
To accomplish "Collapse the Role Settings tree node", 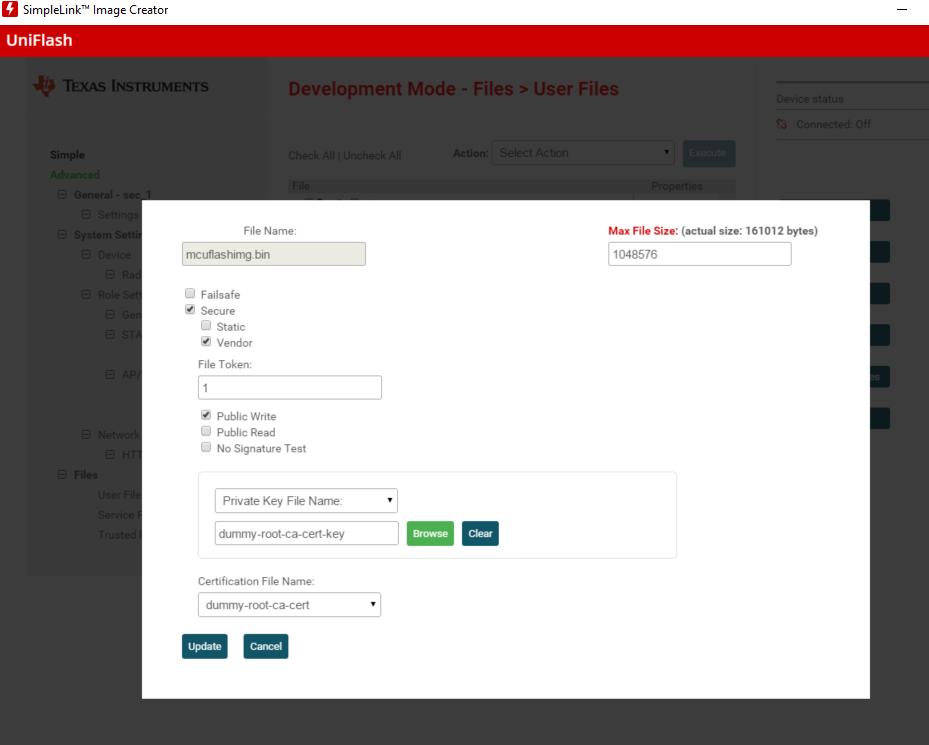I will 86,295.
